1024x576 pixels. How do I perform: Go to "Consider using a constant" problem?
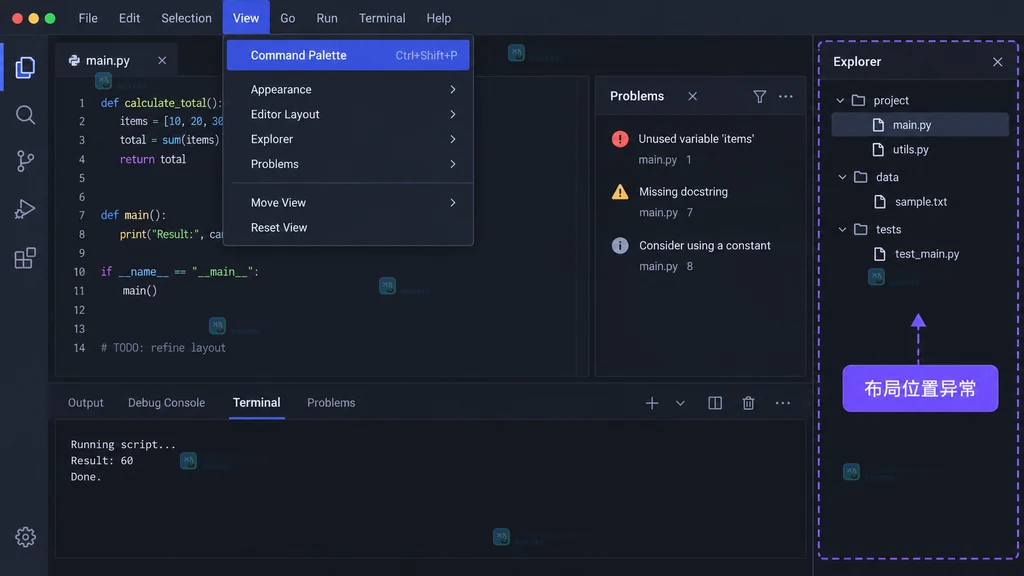click(705, 246)
